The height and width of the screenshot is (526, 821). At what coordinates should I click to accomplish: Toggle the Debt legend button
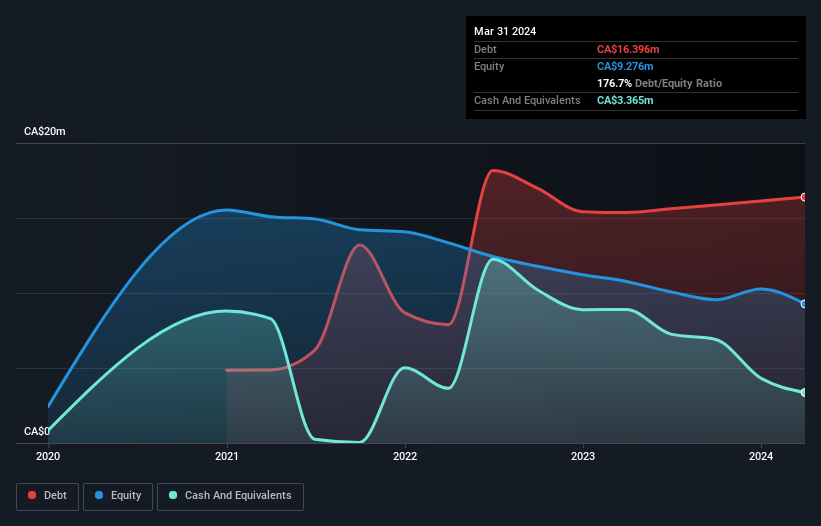tap(48, 496)
